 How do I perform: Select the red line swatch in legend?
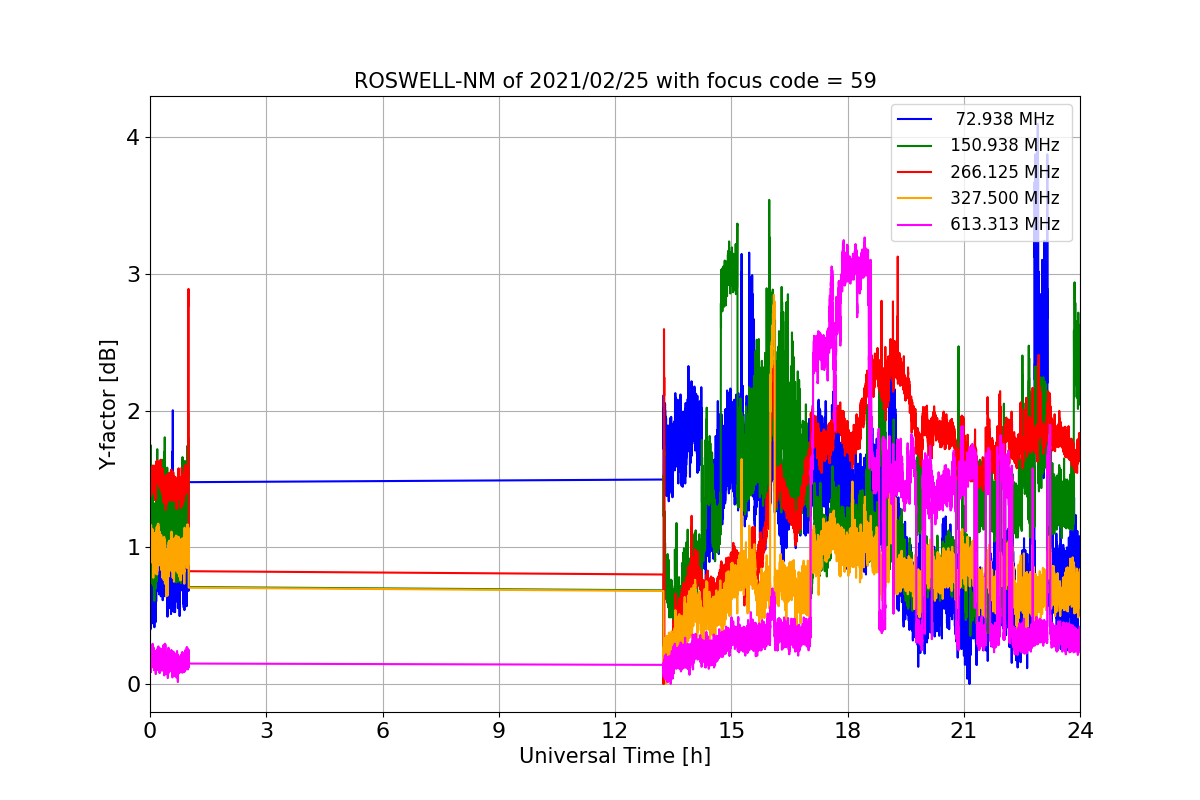(915, 172)
